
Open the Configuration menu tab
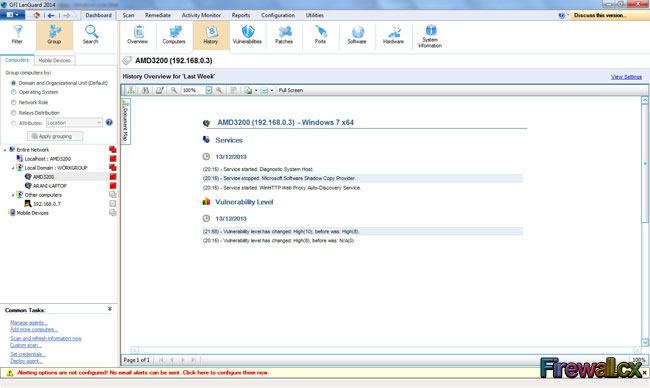(x=278, y=15)
